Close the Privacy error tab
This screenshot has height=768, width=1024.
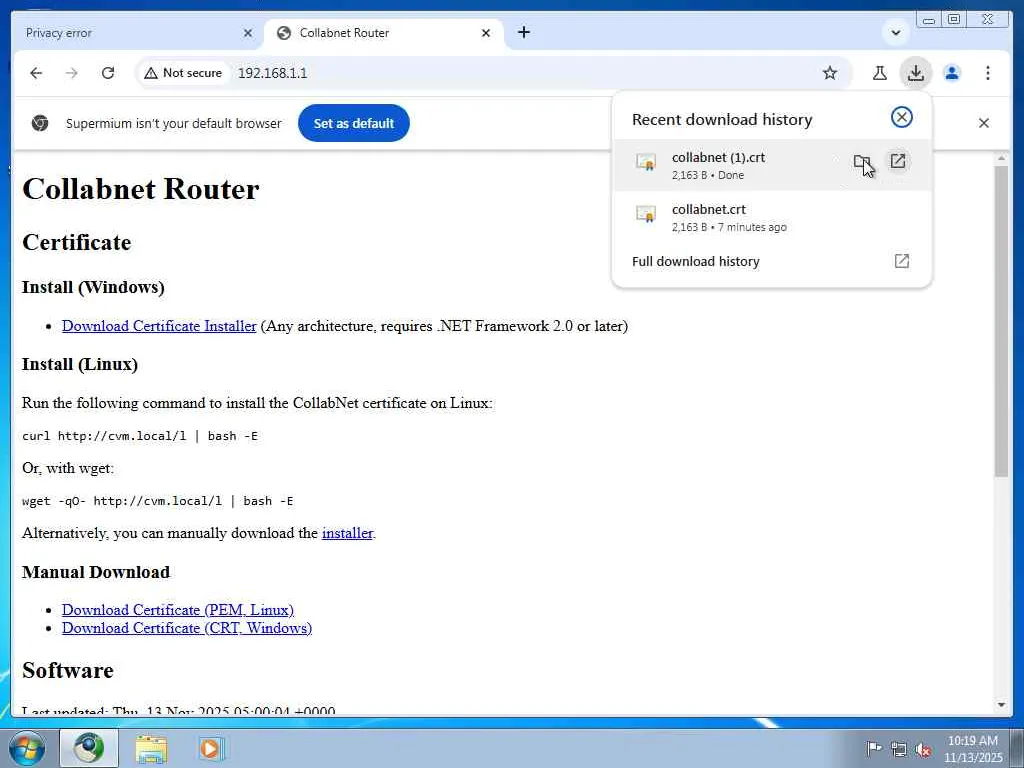coord(248,33)
